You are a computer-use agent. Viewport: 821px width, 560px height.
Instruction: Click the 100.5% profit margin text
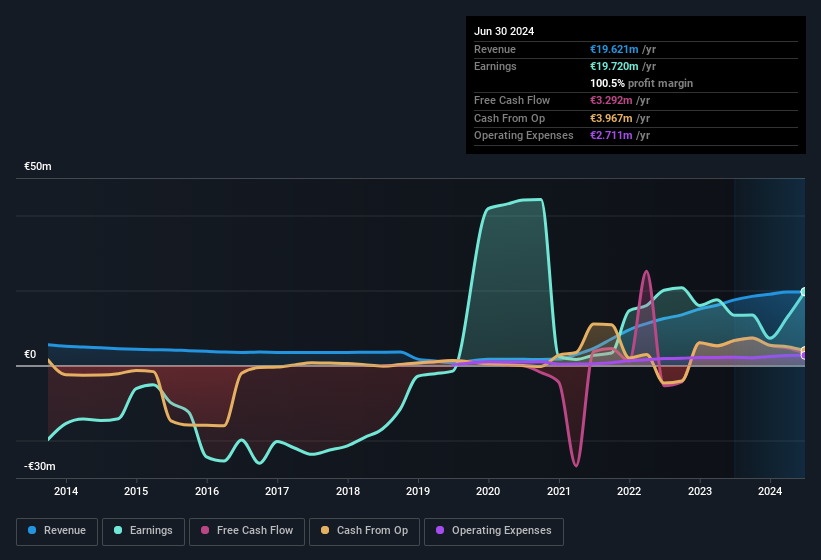(x=641, y=83)
